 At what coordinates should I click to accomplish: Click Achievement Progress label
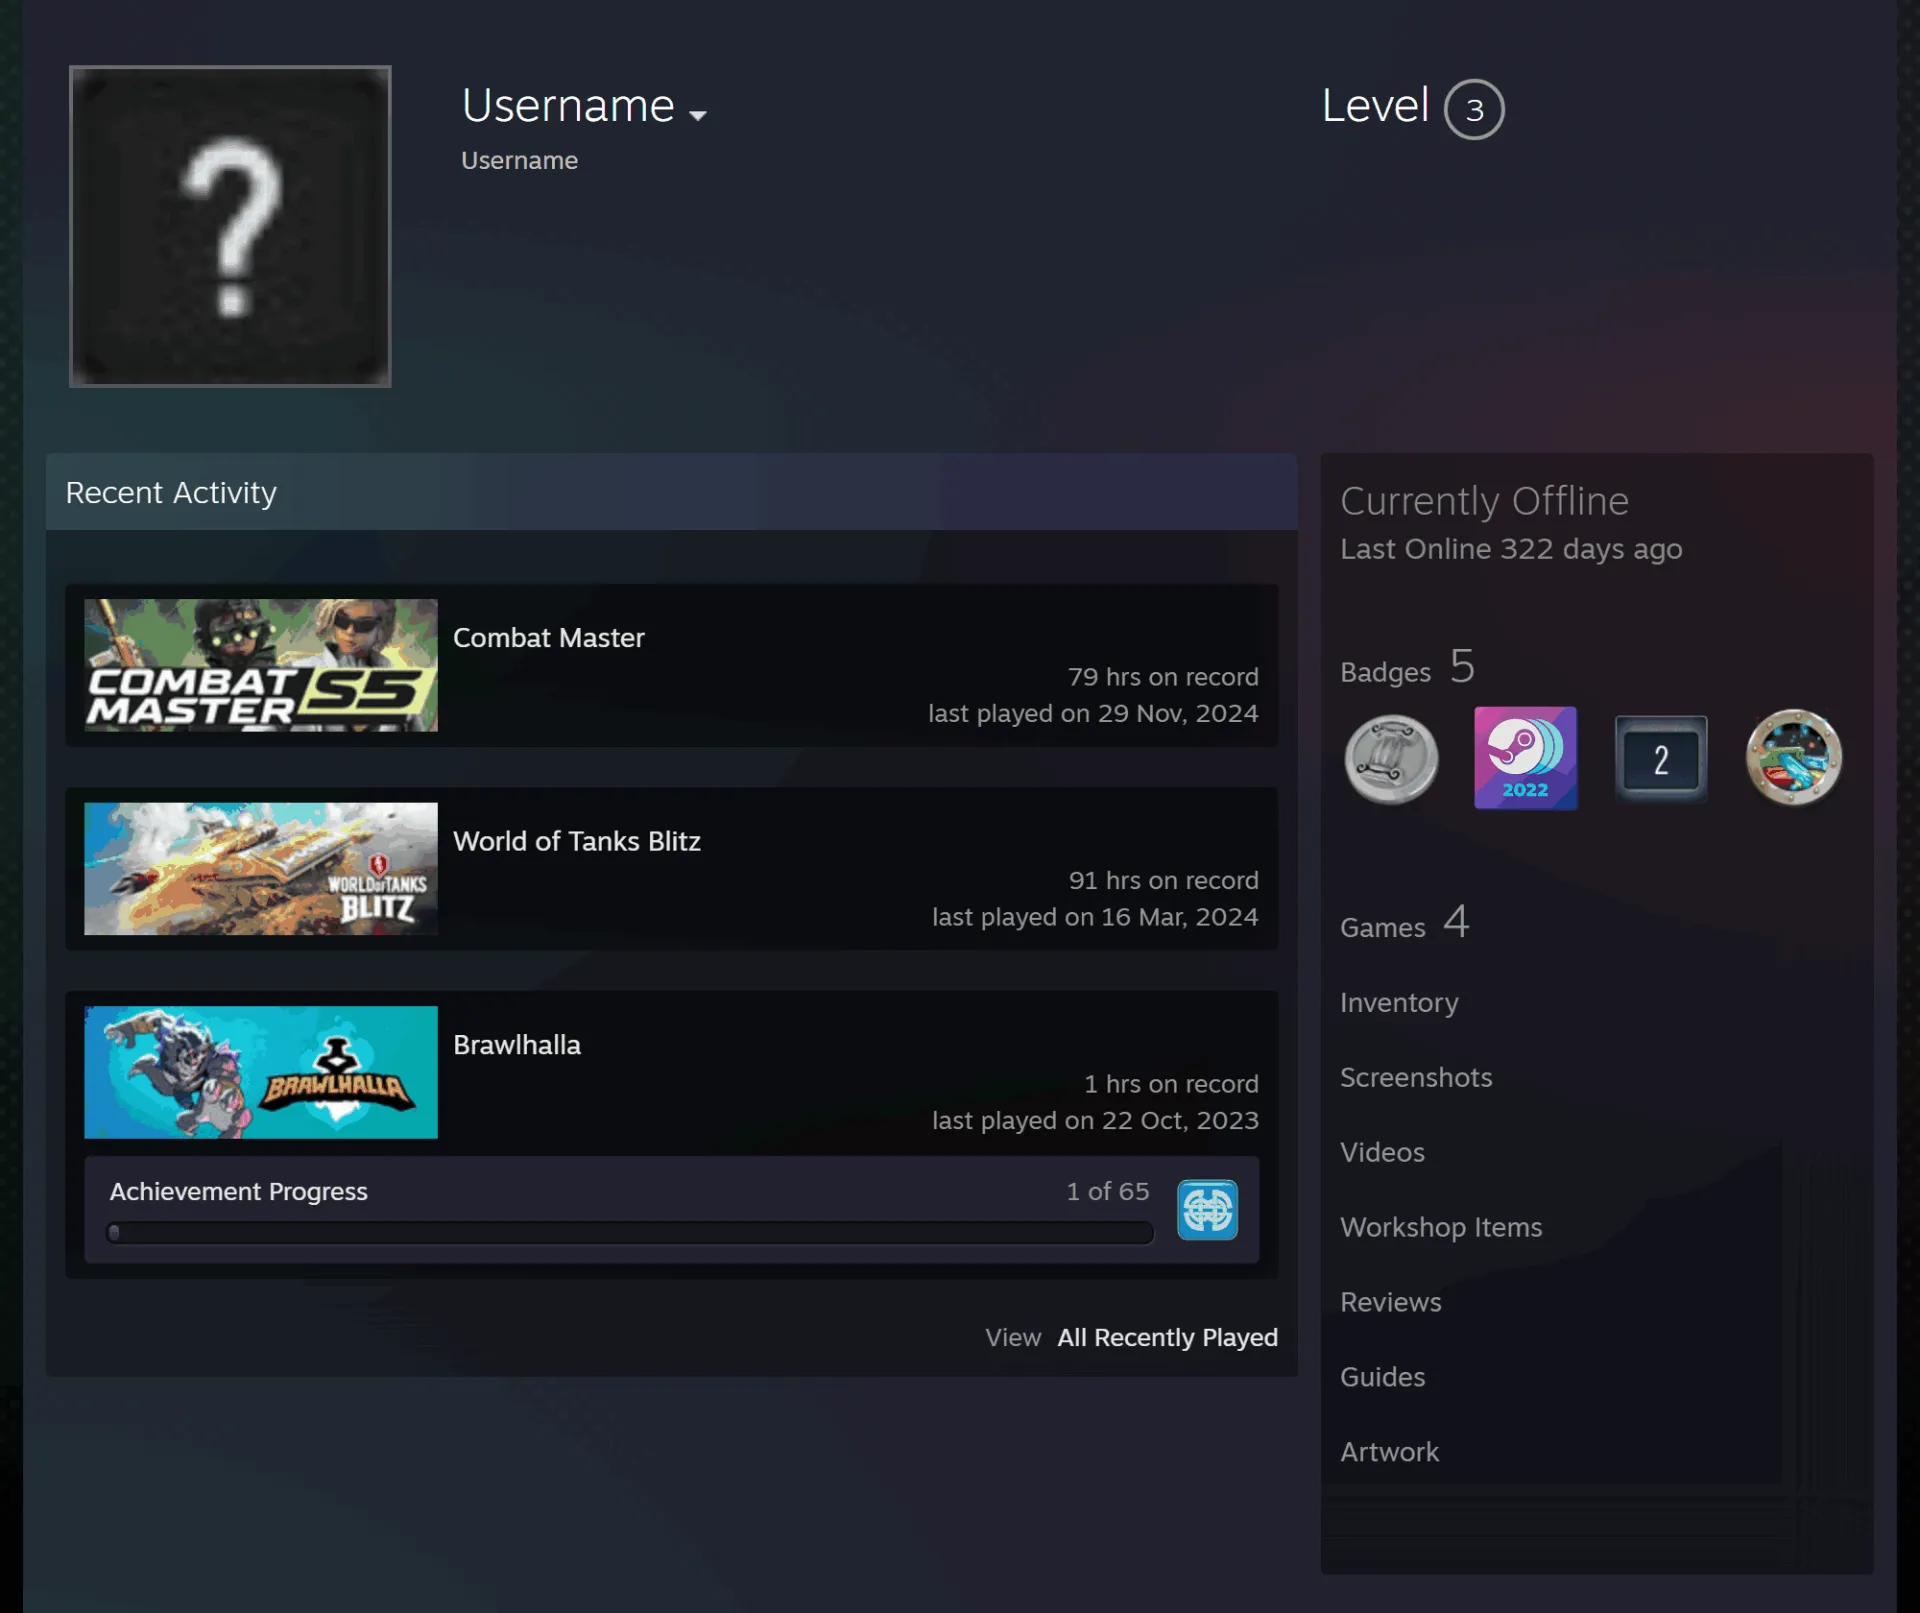[x=238, y=1191]
